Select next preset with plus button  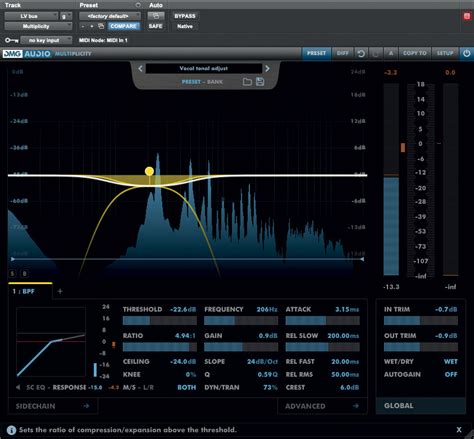(x=92, y=26)
